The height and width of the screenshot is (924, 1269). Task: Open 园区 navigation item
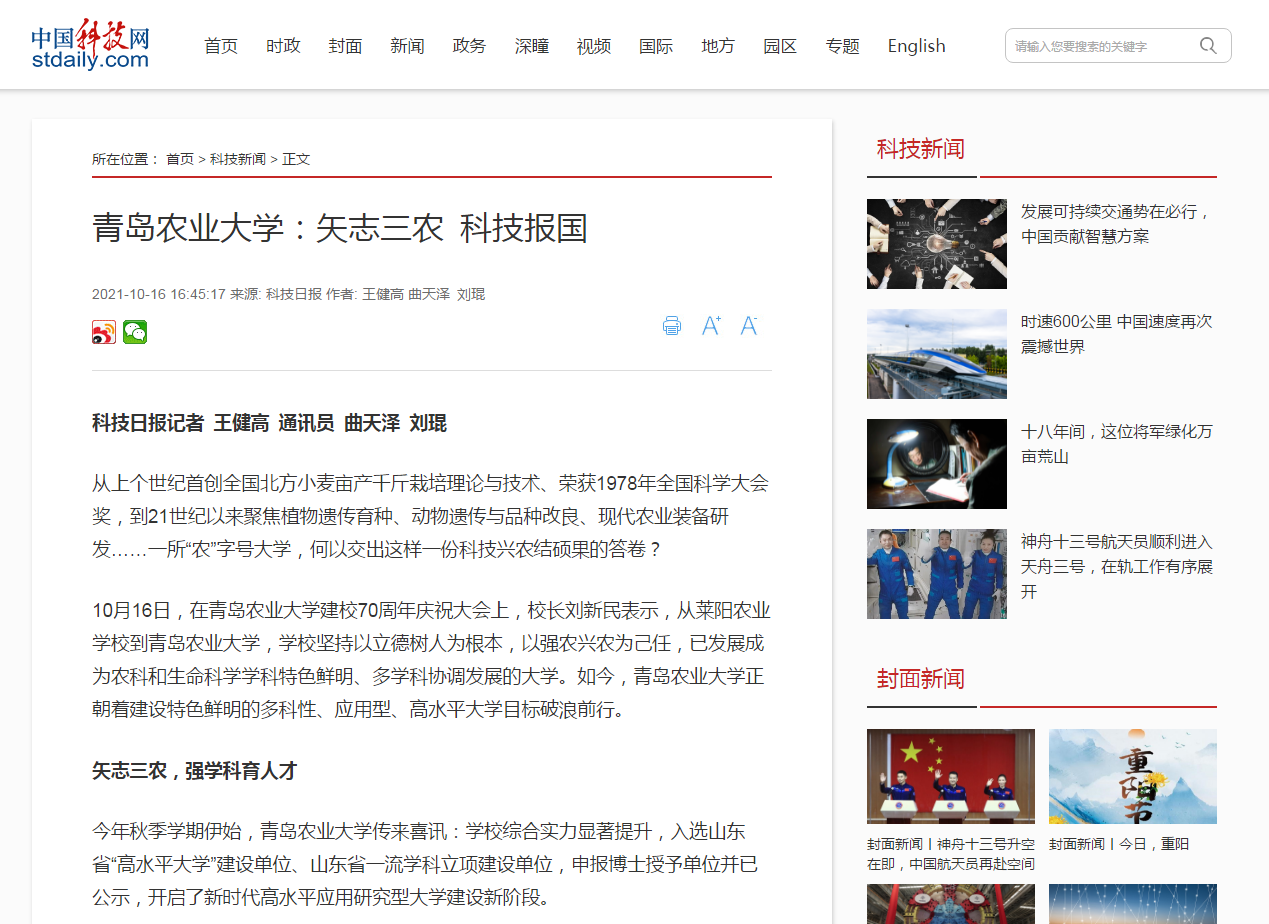(780, 46)
